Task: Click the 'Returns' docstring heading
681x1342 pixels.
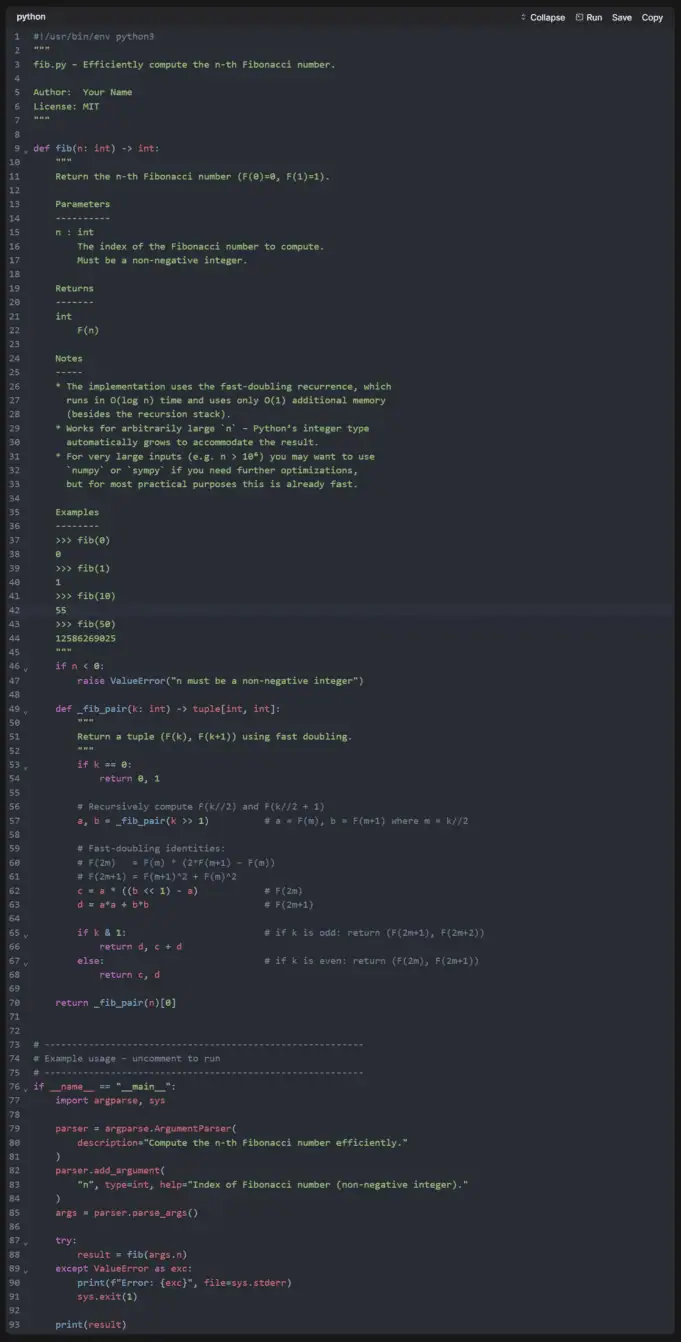Action: [x=75, y=288]
